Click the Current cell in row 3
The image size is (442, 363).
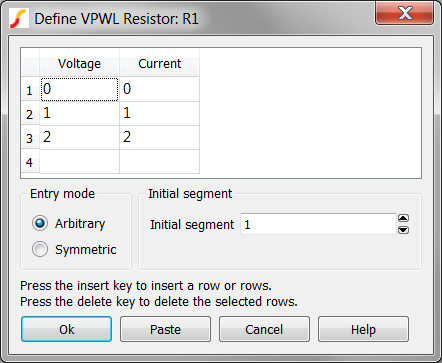click(159, 137)
